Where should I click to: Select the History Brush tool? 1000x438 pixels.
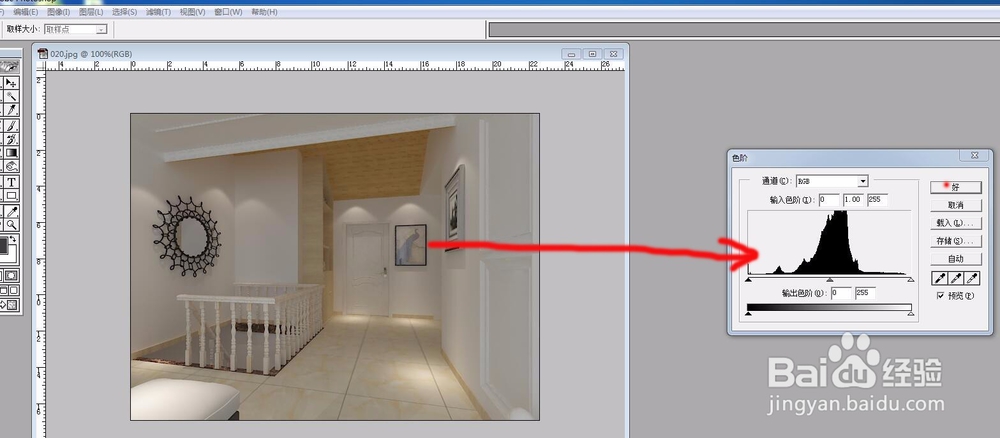[12, 139]
